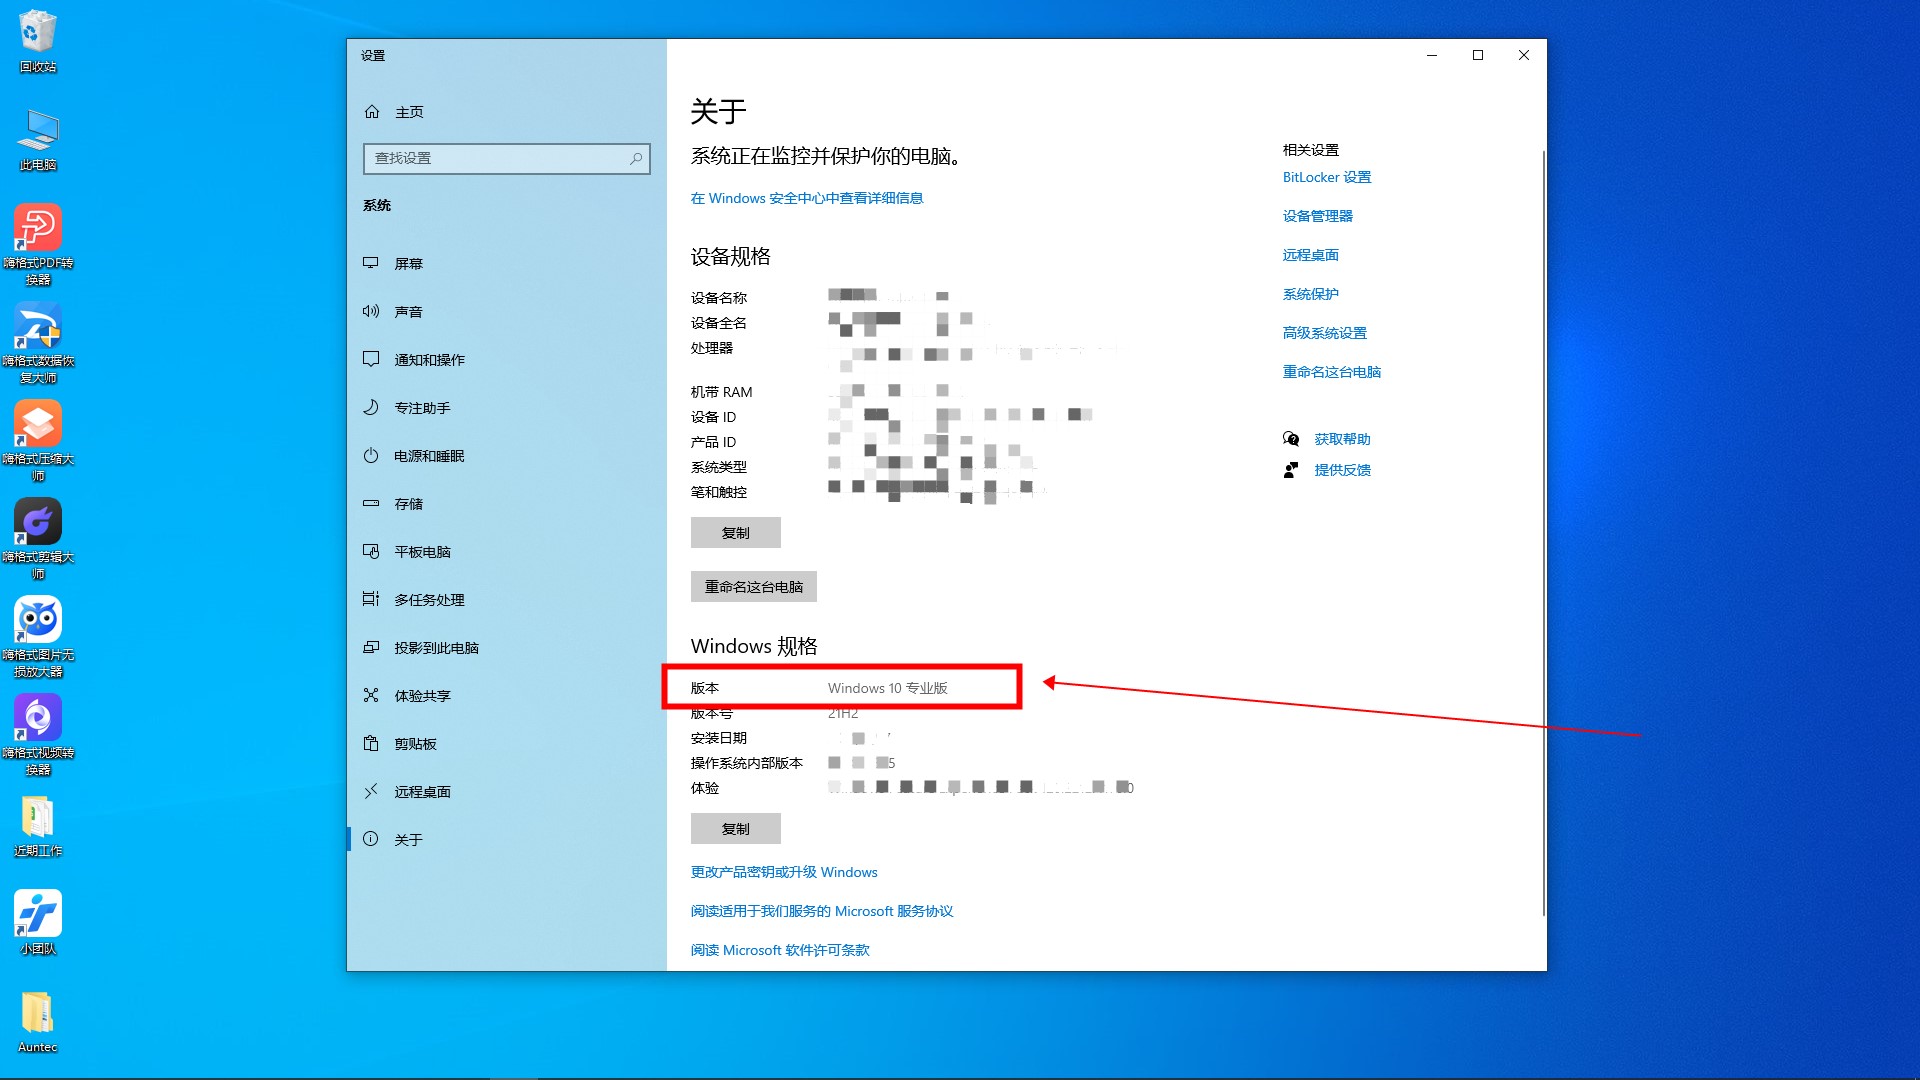This screenshot has height=1080, width=1920.
Task: Open 获取帮助 link text
Action: [x=1343, y=439]
